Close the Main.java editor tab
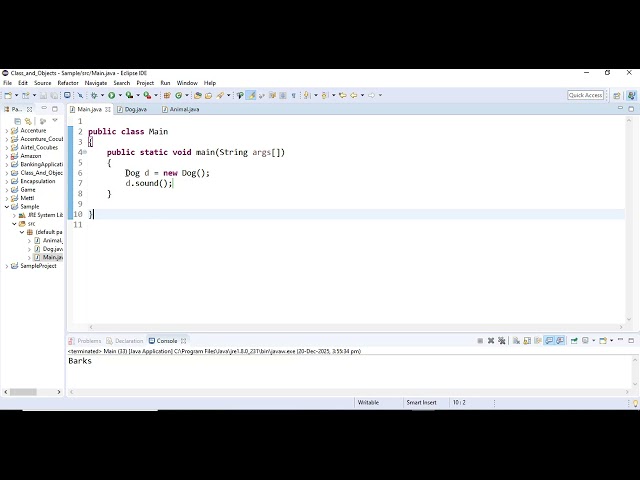Screen dimensions: 640x480 pyautogui.click(x=108, y=109)
